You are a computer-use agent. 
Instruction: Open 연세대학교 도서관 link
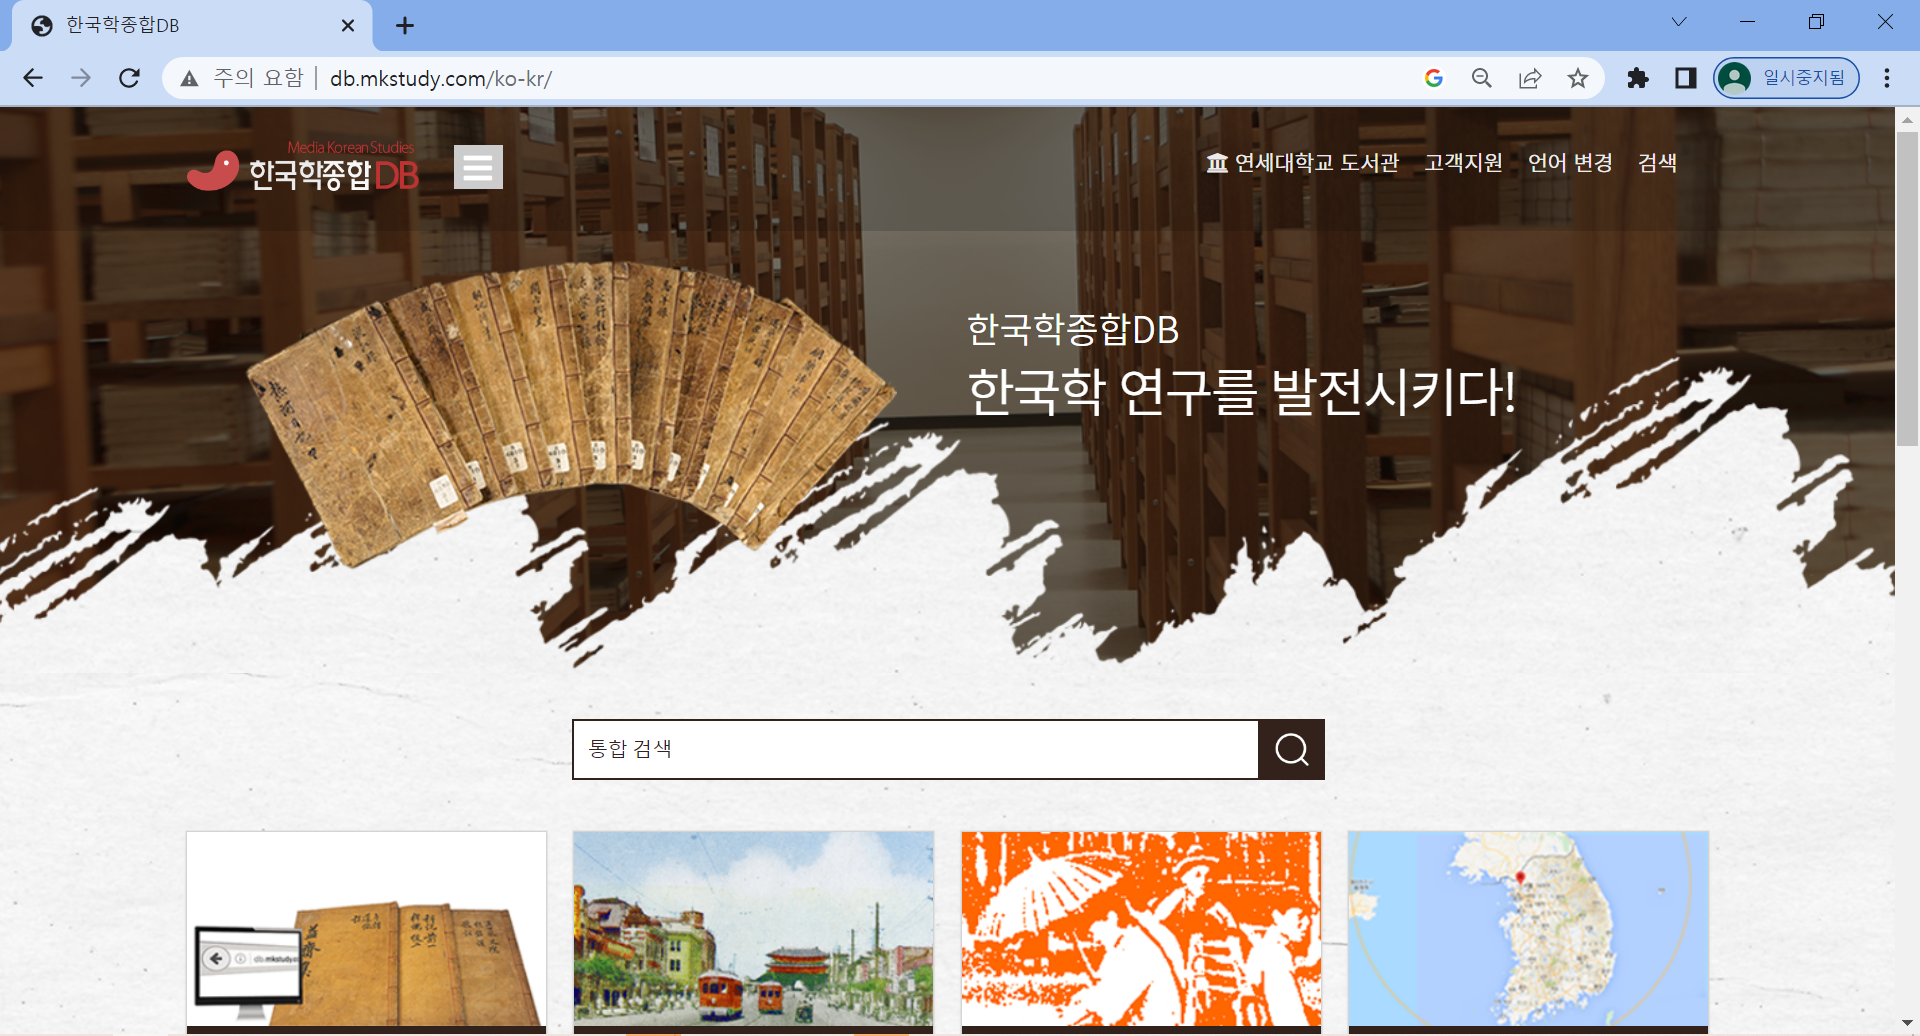tap(1302, 163)
